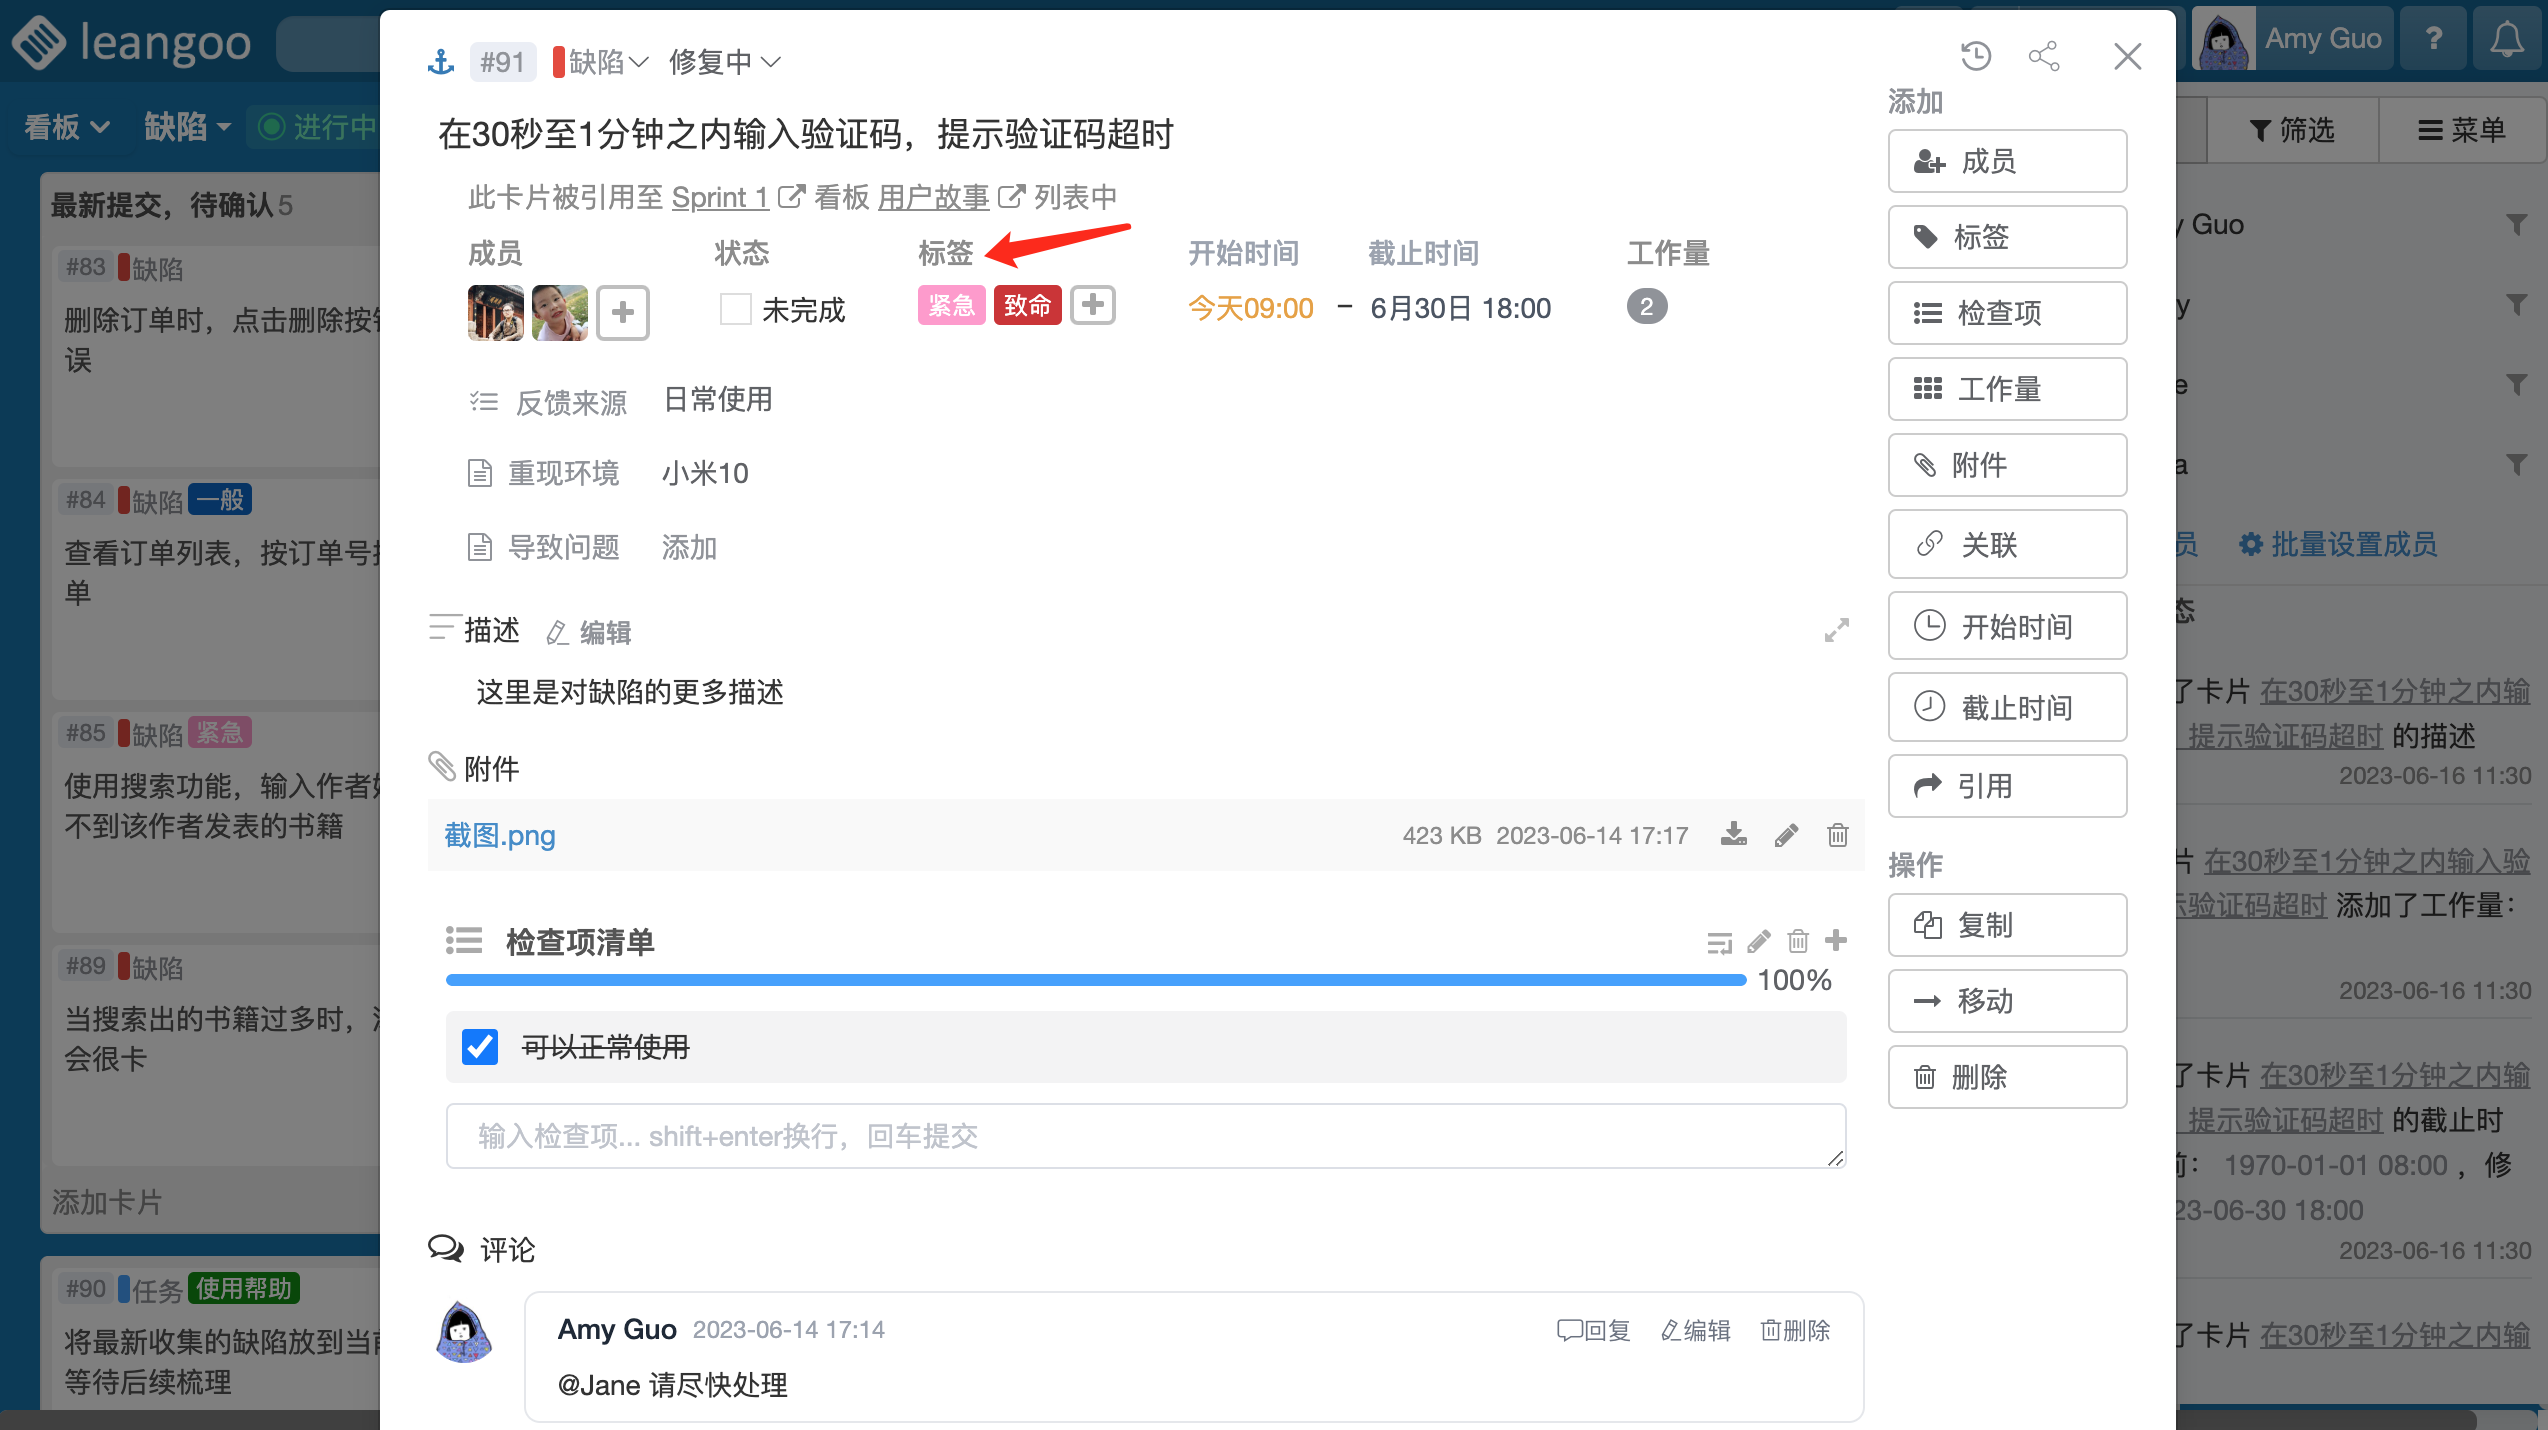Add a new checklist with plus icon

tap(1836, 941)
